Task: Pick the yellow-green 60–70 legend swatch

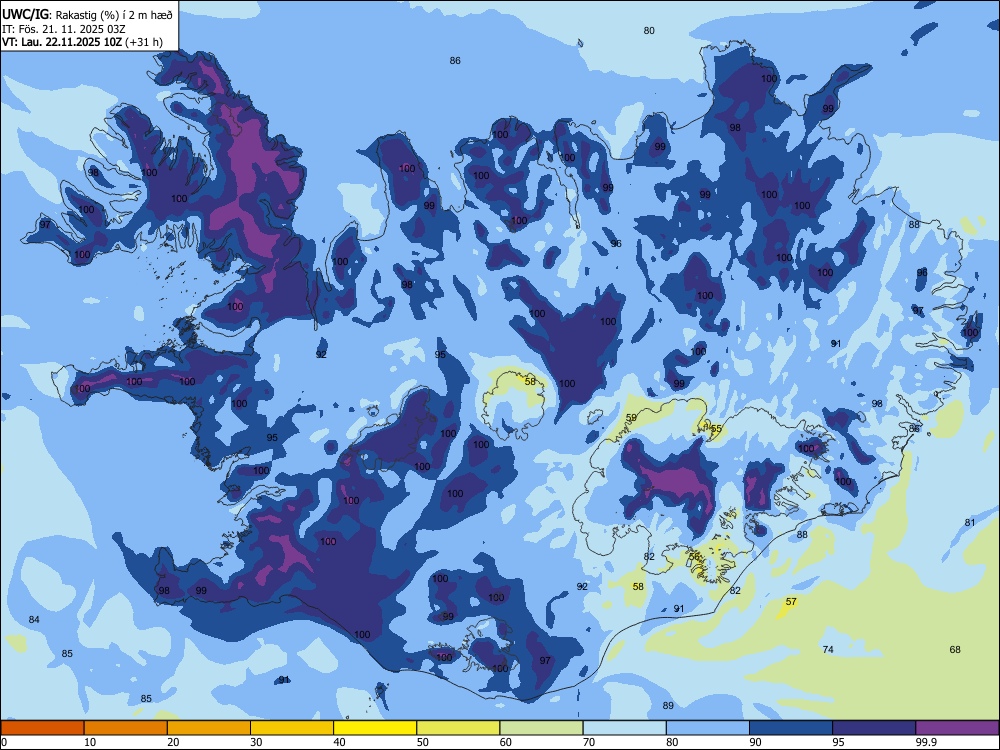Action: (x=541, y=728)
